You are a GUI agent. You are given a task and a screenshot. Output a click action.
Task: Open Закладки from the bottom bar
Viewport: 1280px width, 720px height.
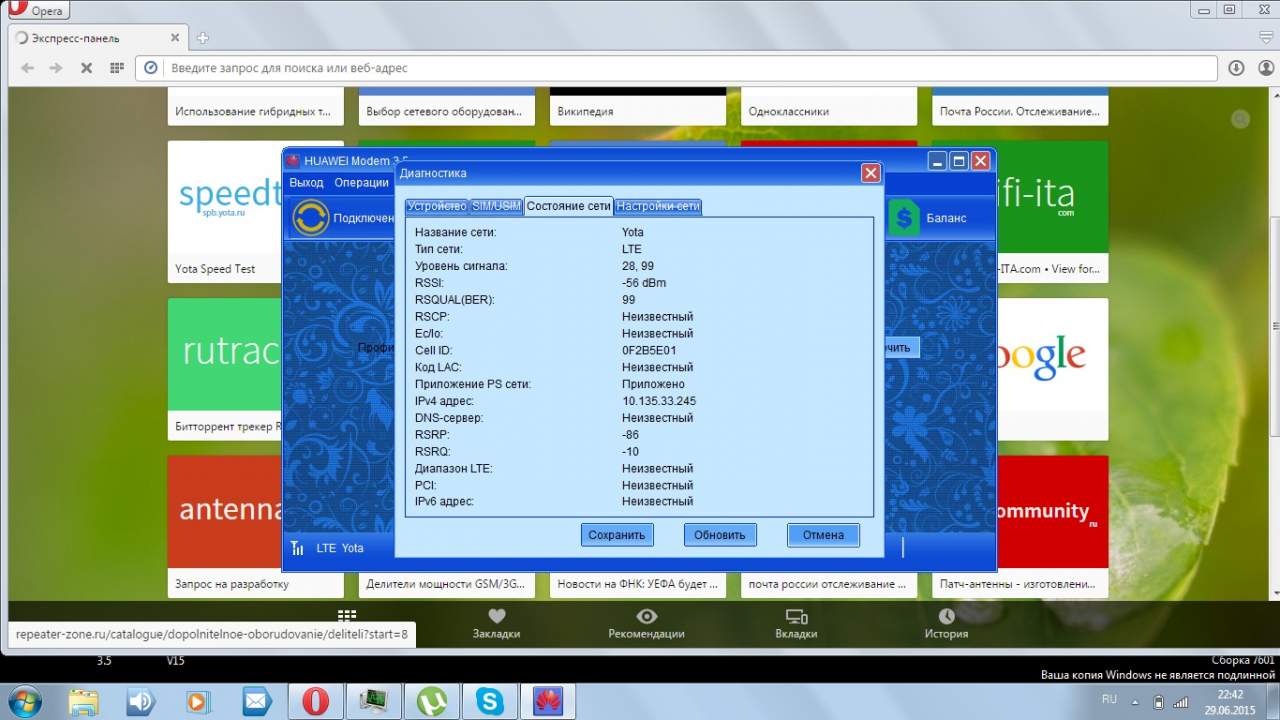496,624
